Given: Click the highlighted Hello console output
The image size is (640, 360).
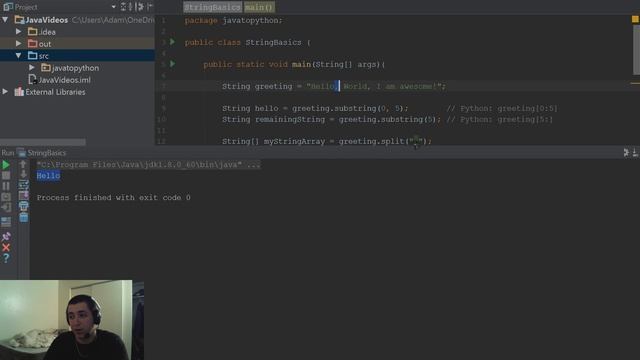Looking at the screenshot, I should [x=48, y=176].
